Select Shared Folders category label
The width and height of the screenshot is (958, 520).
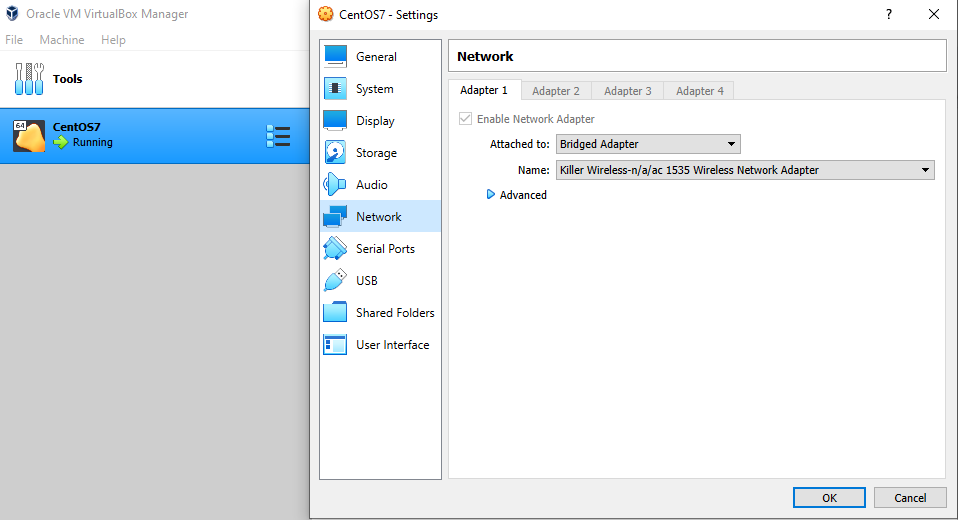[x=395, y=312]
